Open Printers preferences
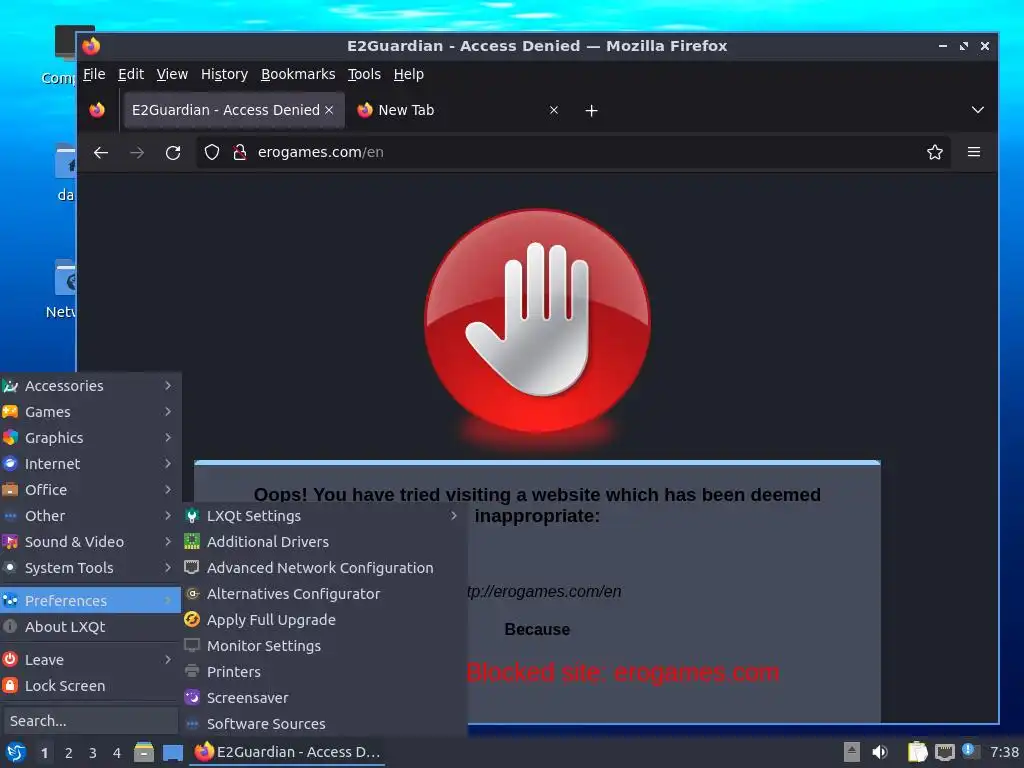The image size is (1024, 768). [324, 672]
